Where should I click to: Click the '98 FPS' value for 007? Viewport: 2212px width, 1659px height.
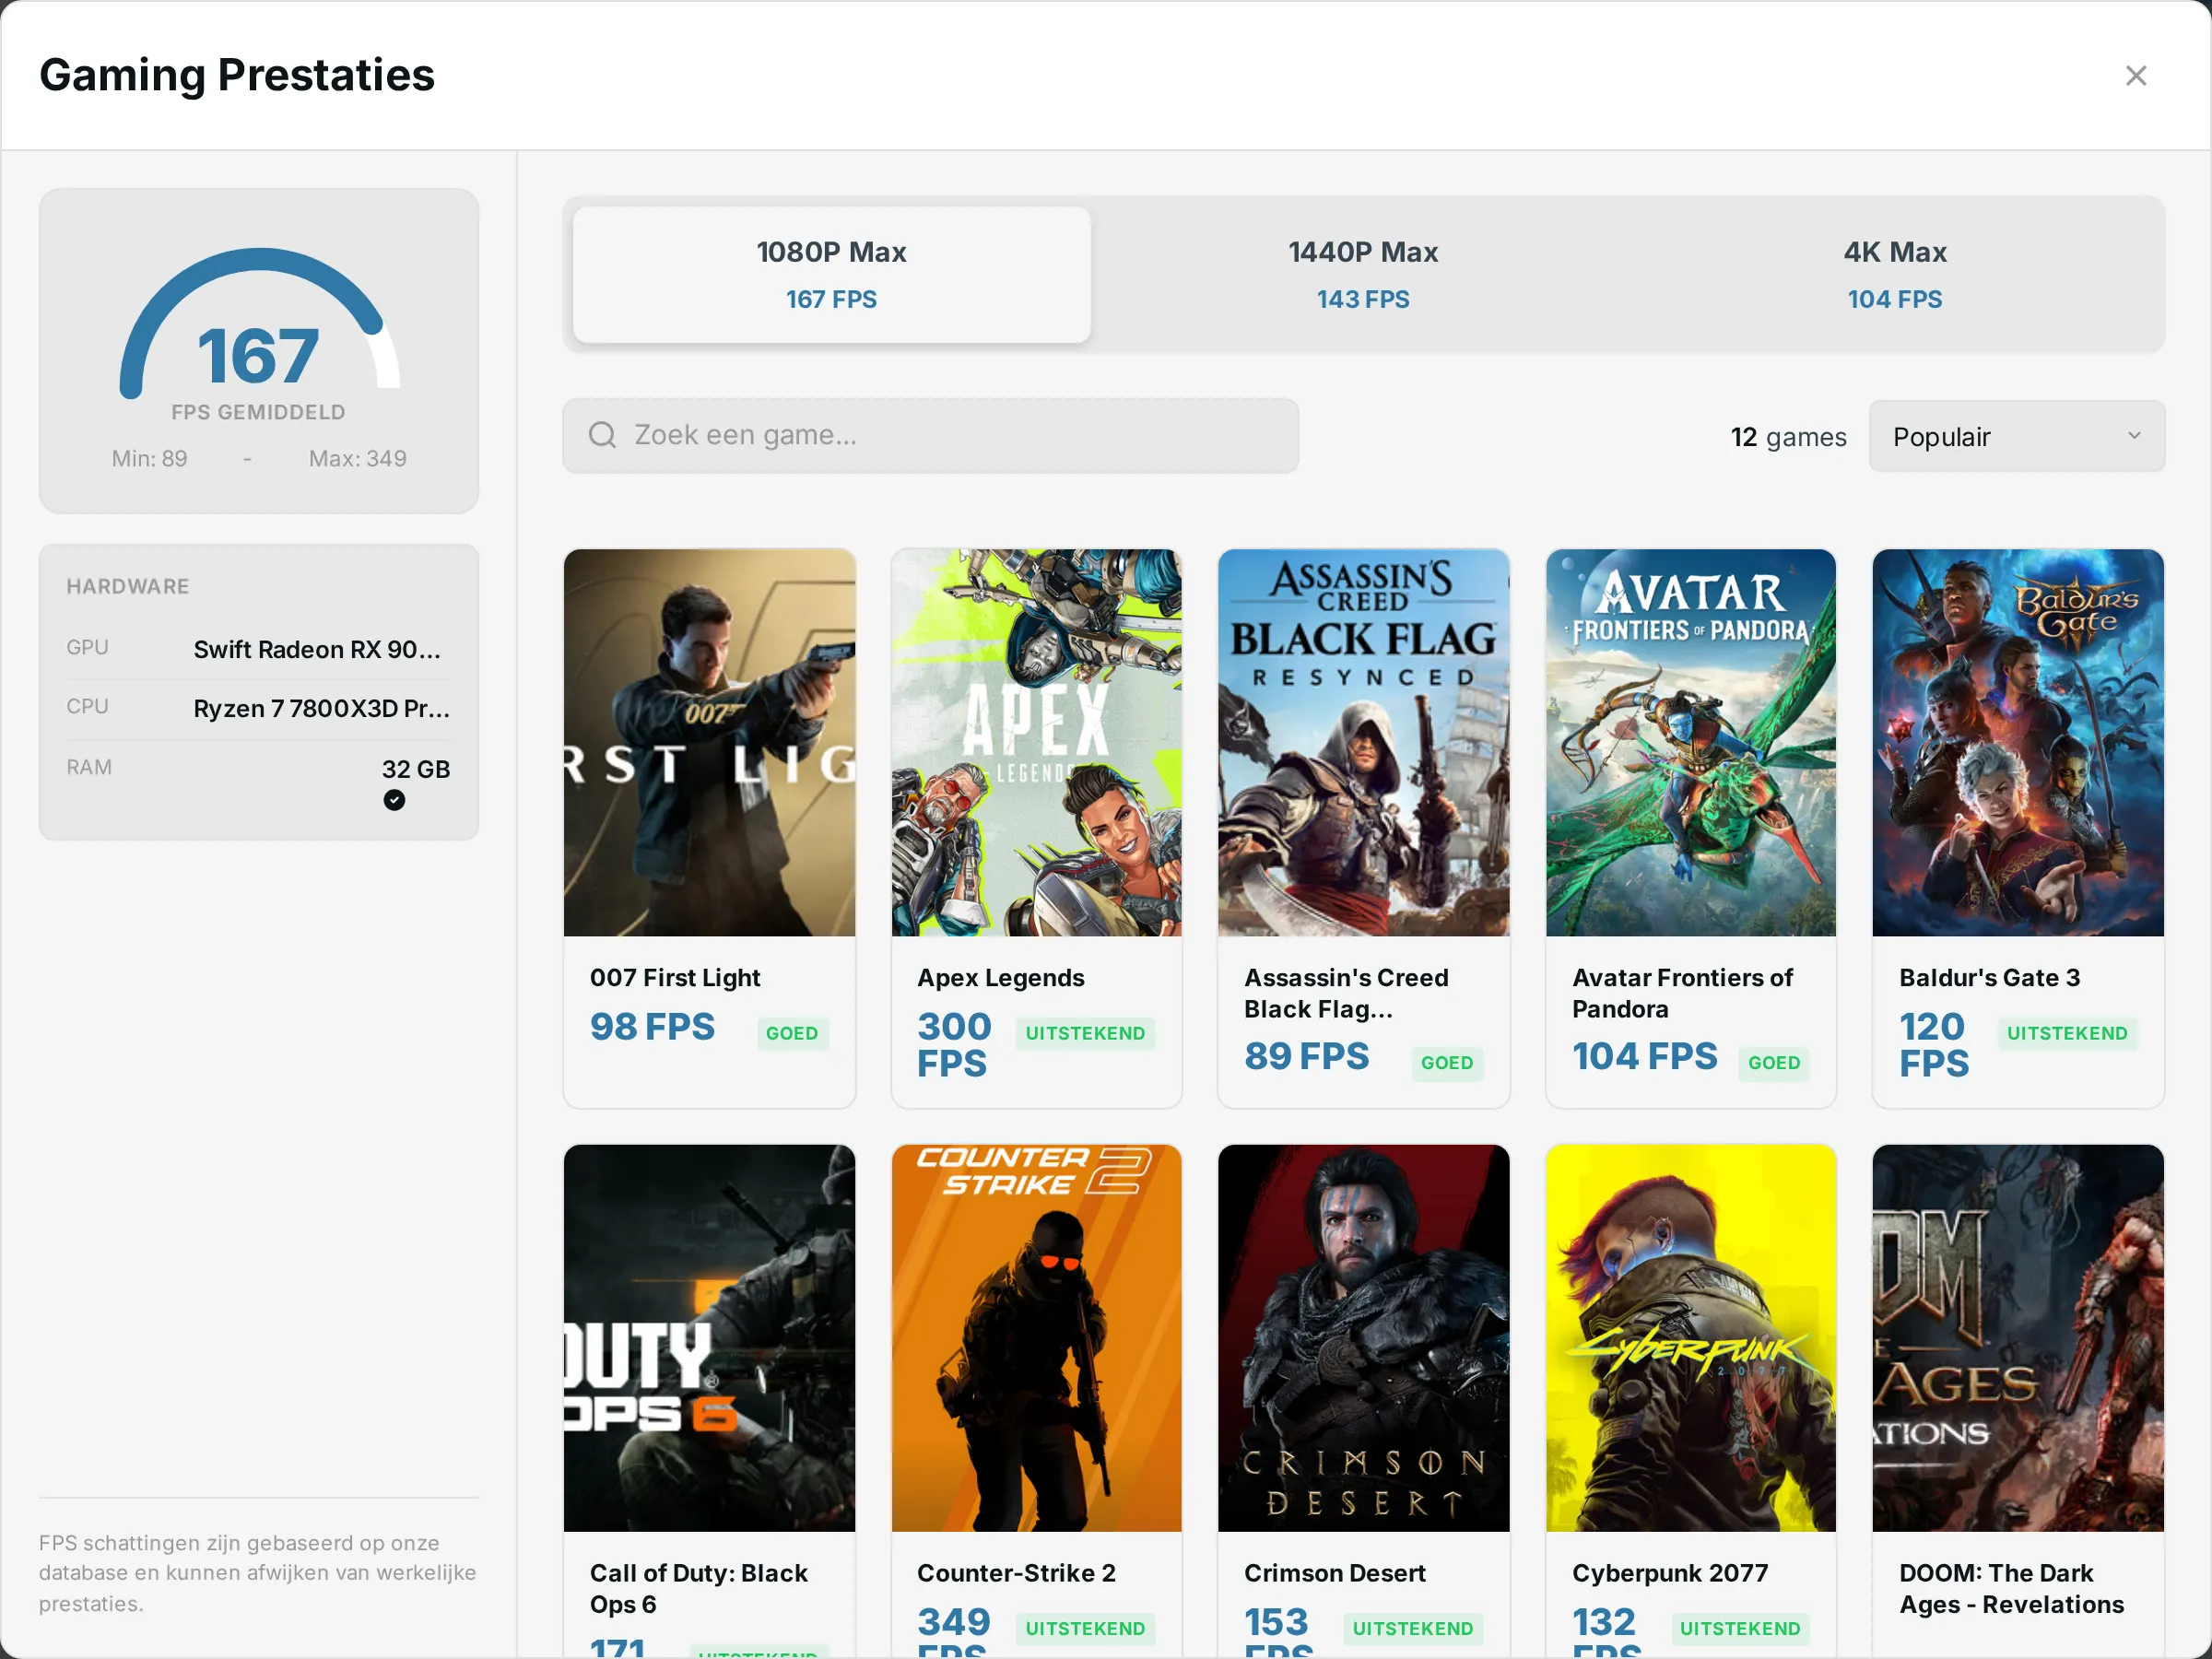(x=652, y=1027)
